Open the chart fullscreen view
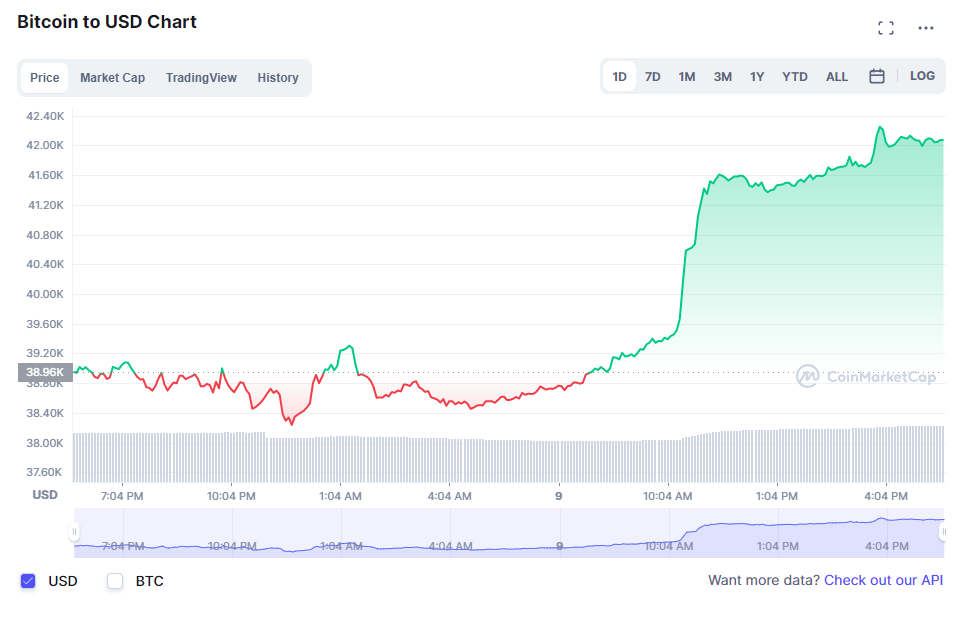958x619 pixels. (886, 27)
